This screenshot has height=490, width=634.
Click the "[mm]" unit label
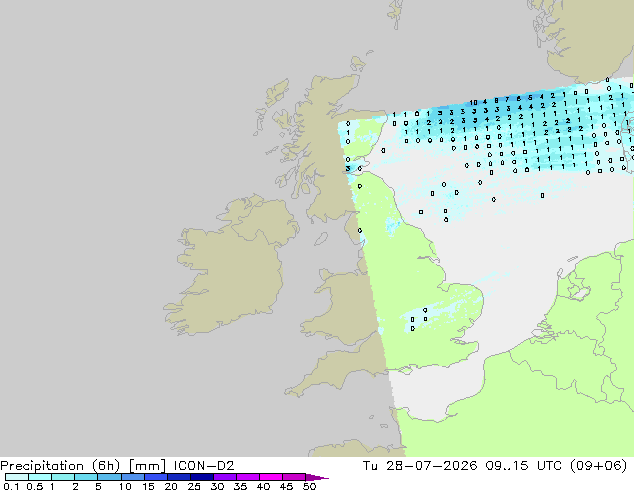[147, 466]
